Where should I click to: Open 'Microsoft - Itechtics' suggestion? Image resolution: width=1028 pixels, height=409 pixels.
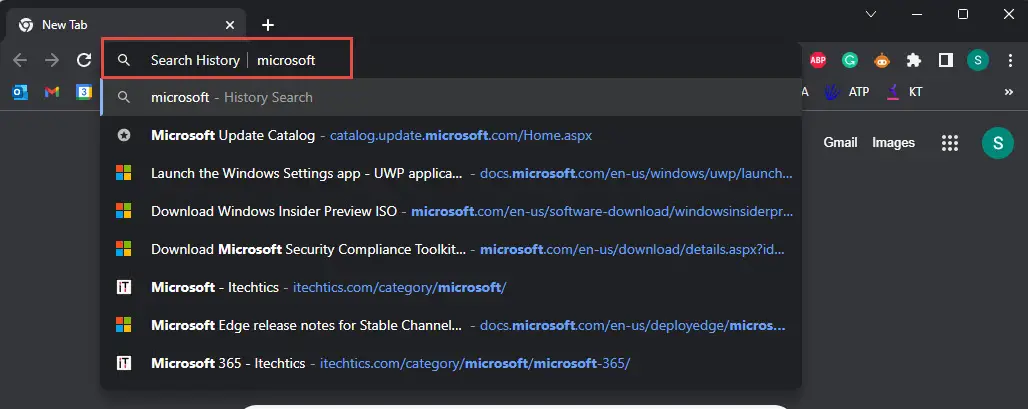[x=451, y=287]
